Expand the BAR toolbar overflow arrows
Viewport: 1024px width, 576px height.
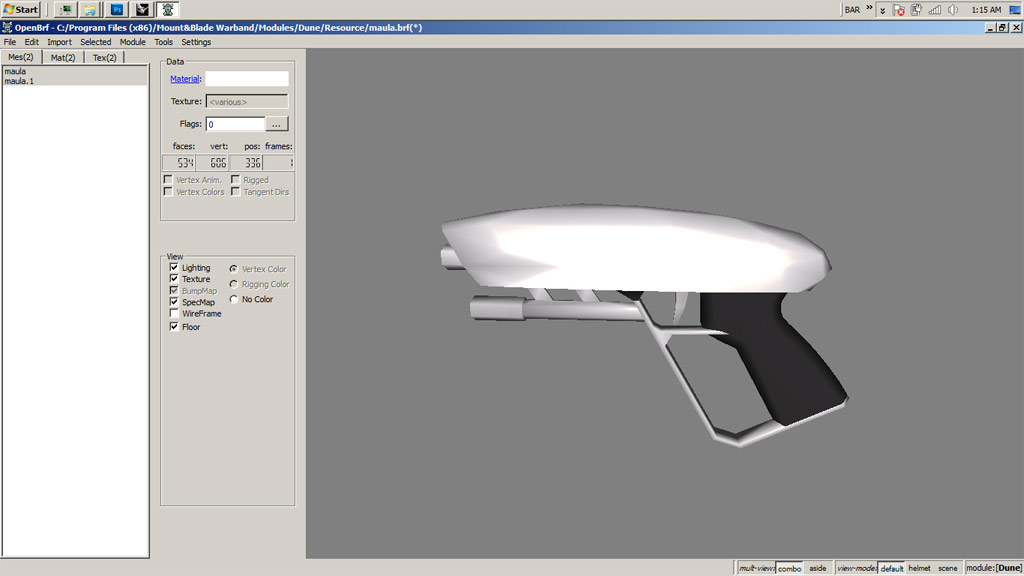coord(869,9)
